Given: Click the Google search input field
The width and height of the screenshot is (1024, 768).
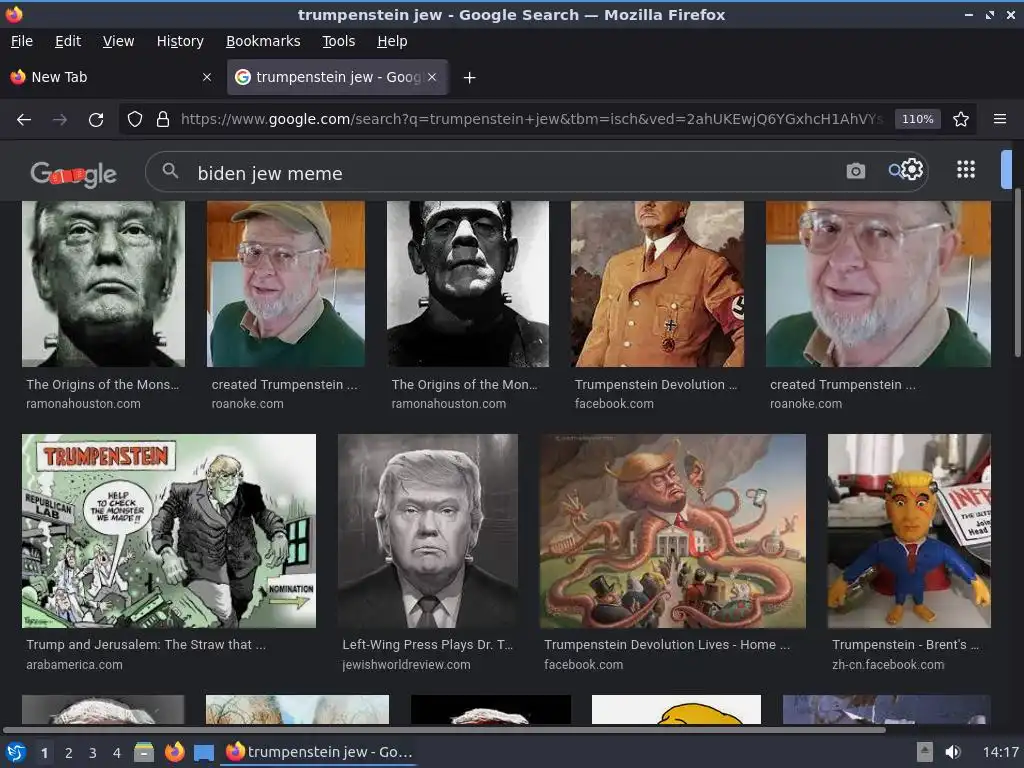Looking at the screenshot, I should 509,173.
